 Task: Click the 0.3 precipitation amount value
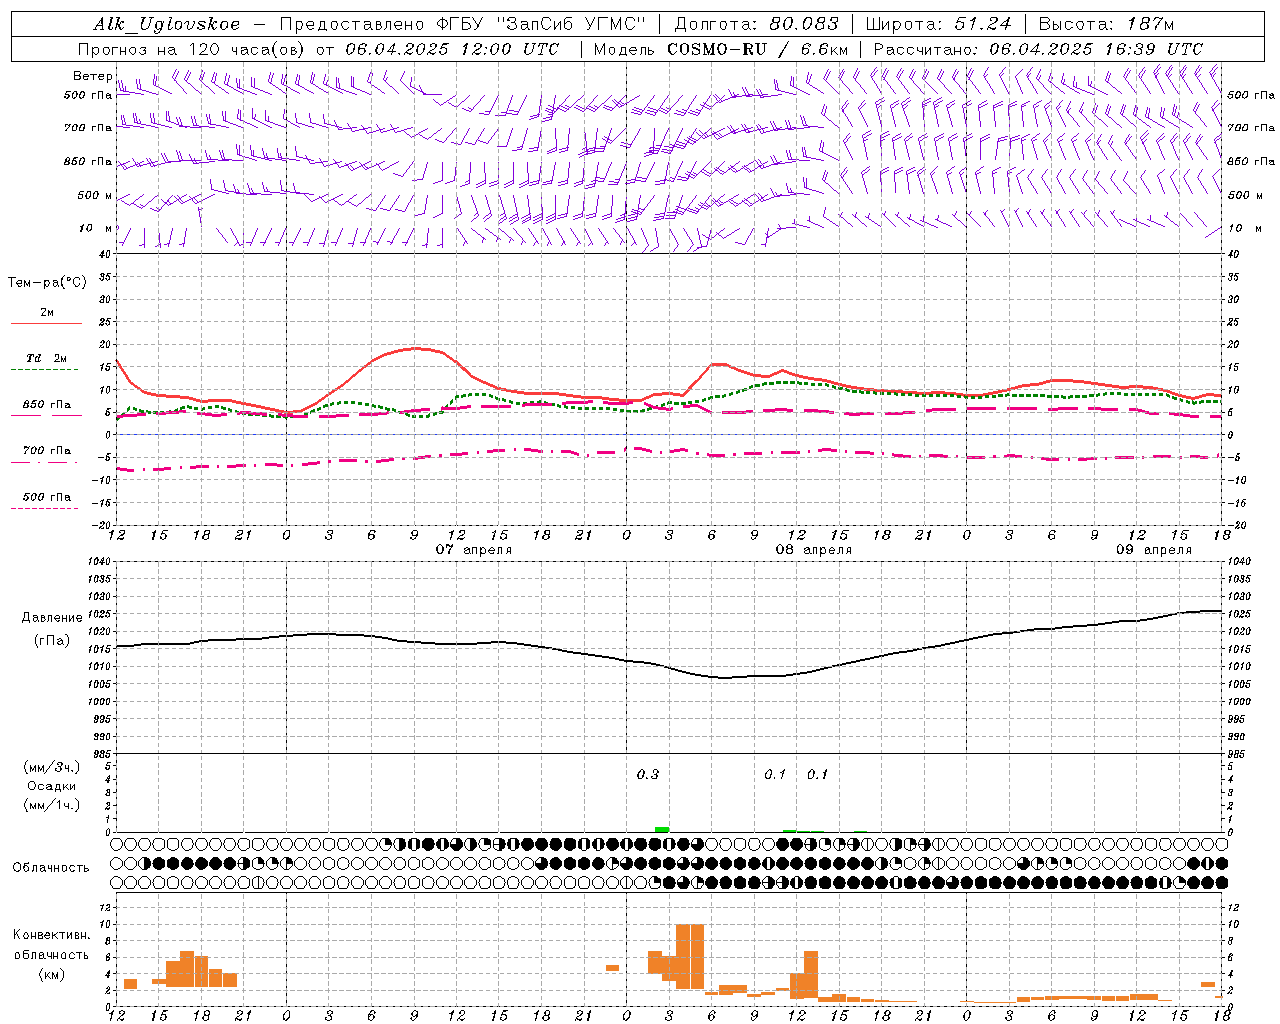[648, 774]
